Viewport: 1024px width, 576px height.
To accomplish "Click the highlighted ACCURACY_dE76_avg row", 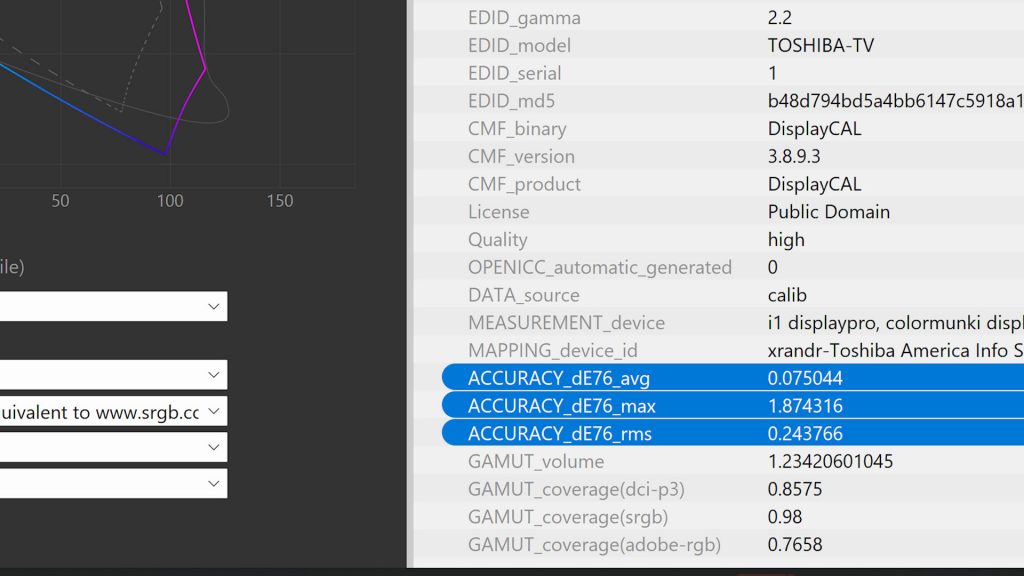I will [x=733, y=378].
